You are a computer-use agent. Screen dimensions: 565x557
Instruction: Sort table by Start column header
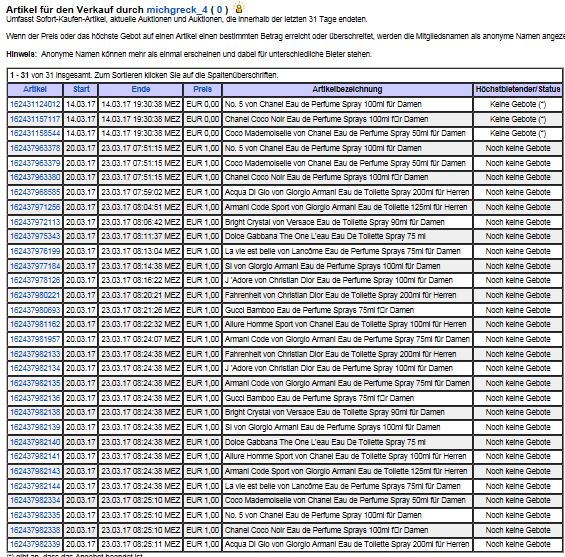[81, 89]
